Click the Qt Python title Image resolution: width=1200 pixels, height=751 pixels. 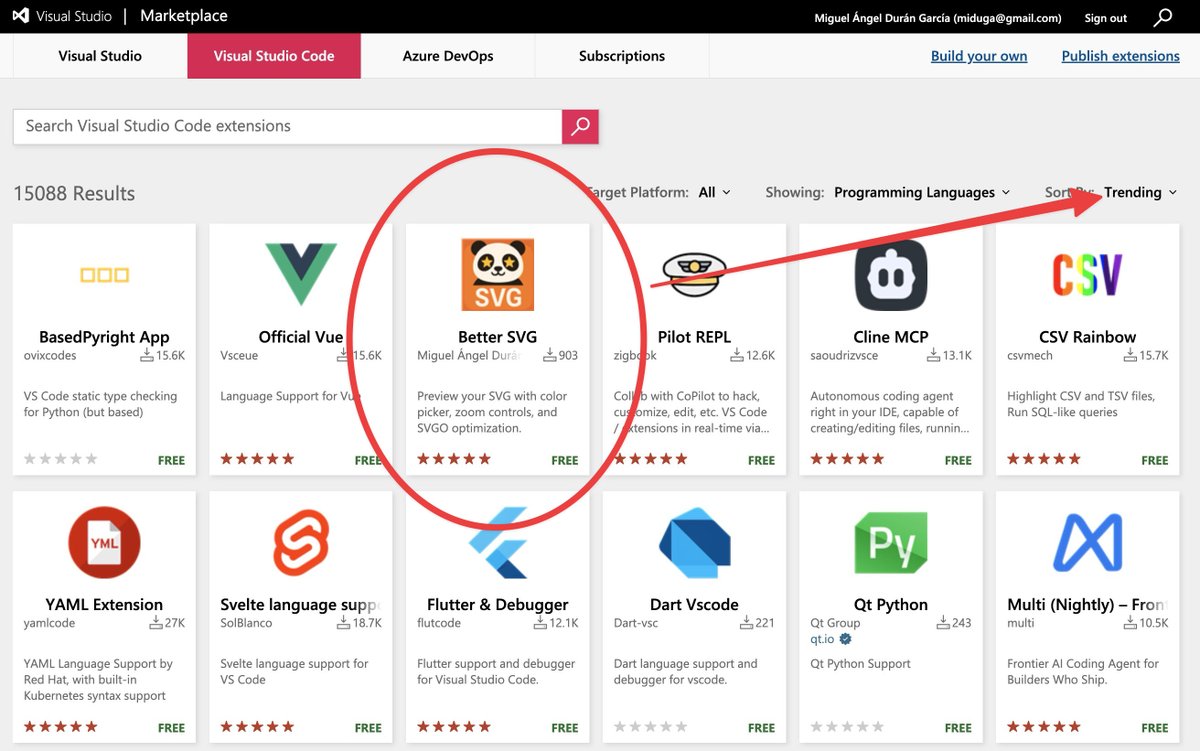(891, 605)
